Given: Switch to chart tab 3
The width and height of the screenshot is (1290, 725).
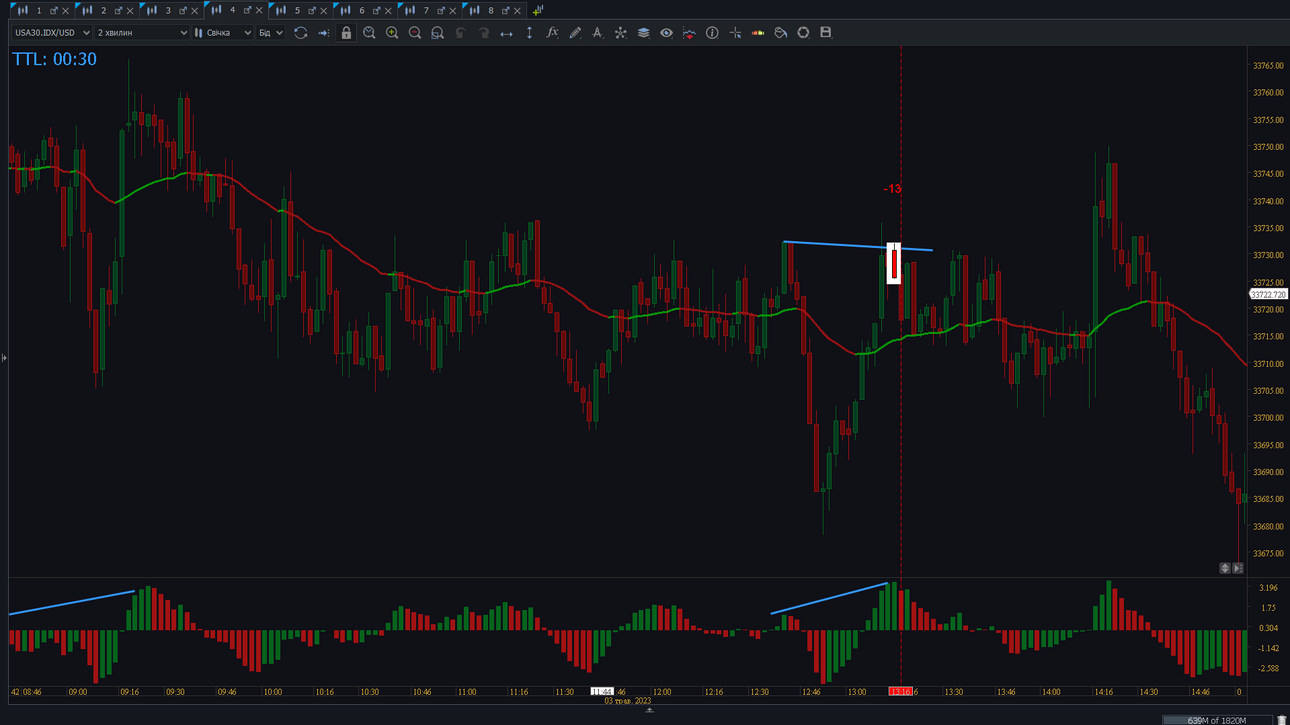Looking at the screenshot, I should [167, 10].
